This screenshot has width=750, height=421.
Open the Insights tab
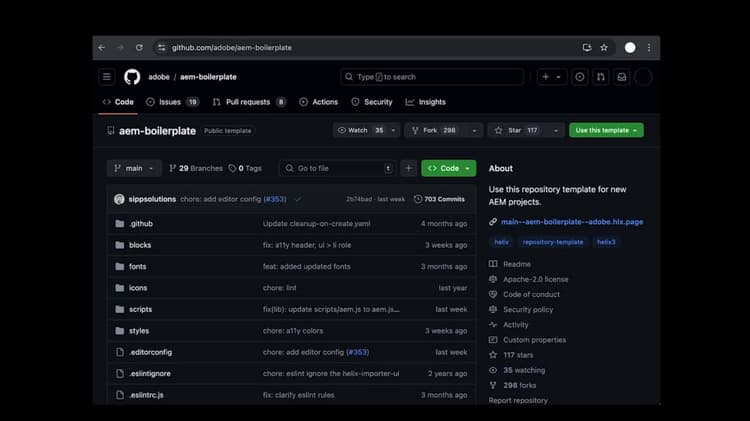coord(425,102)
